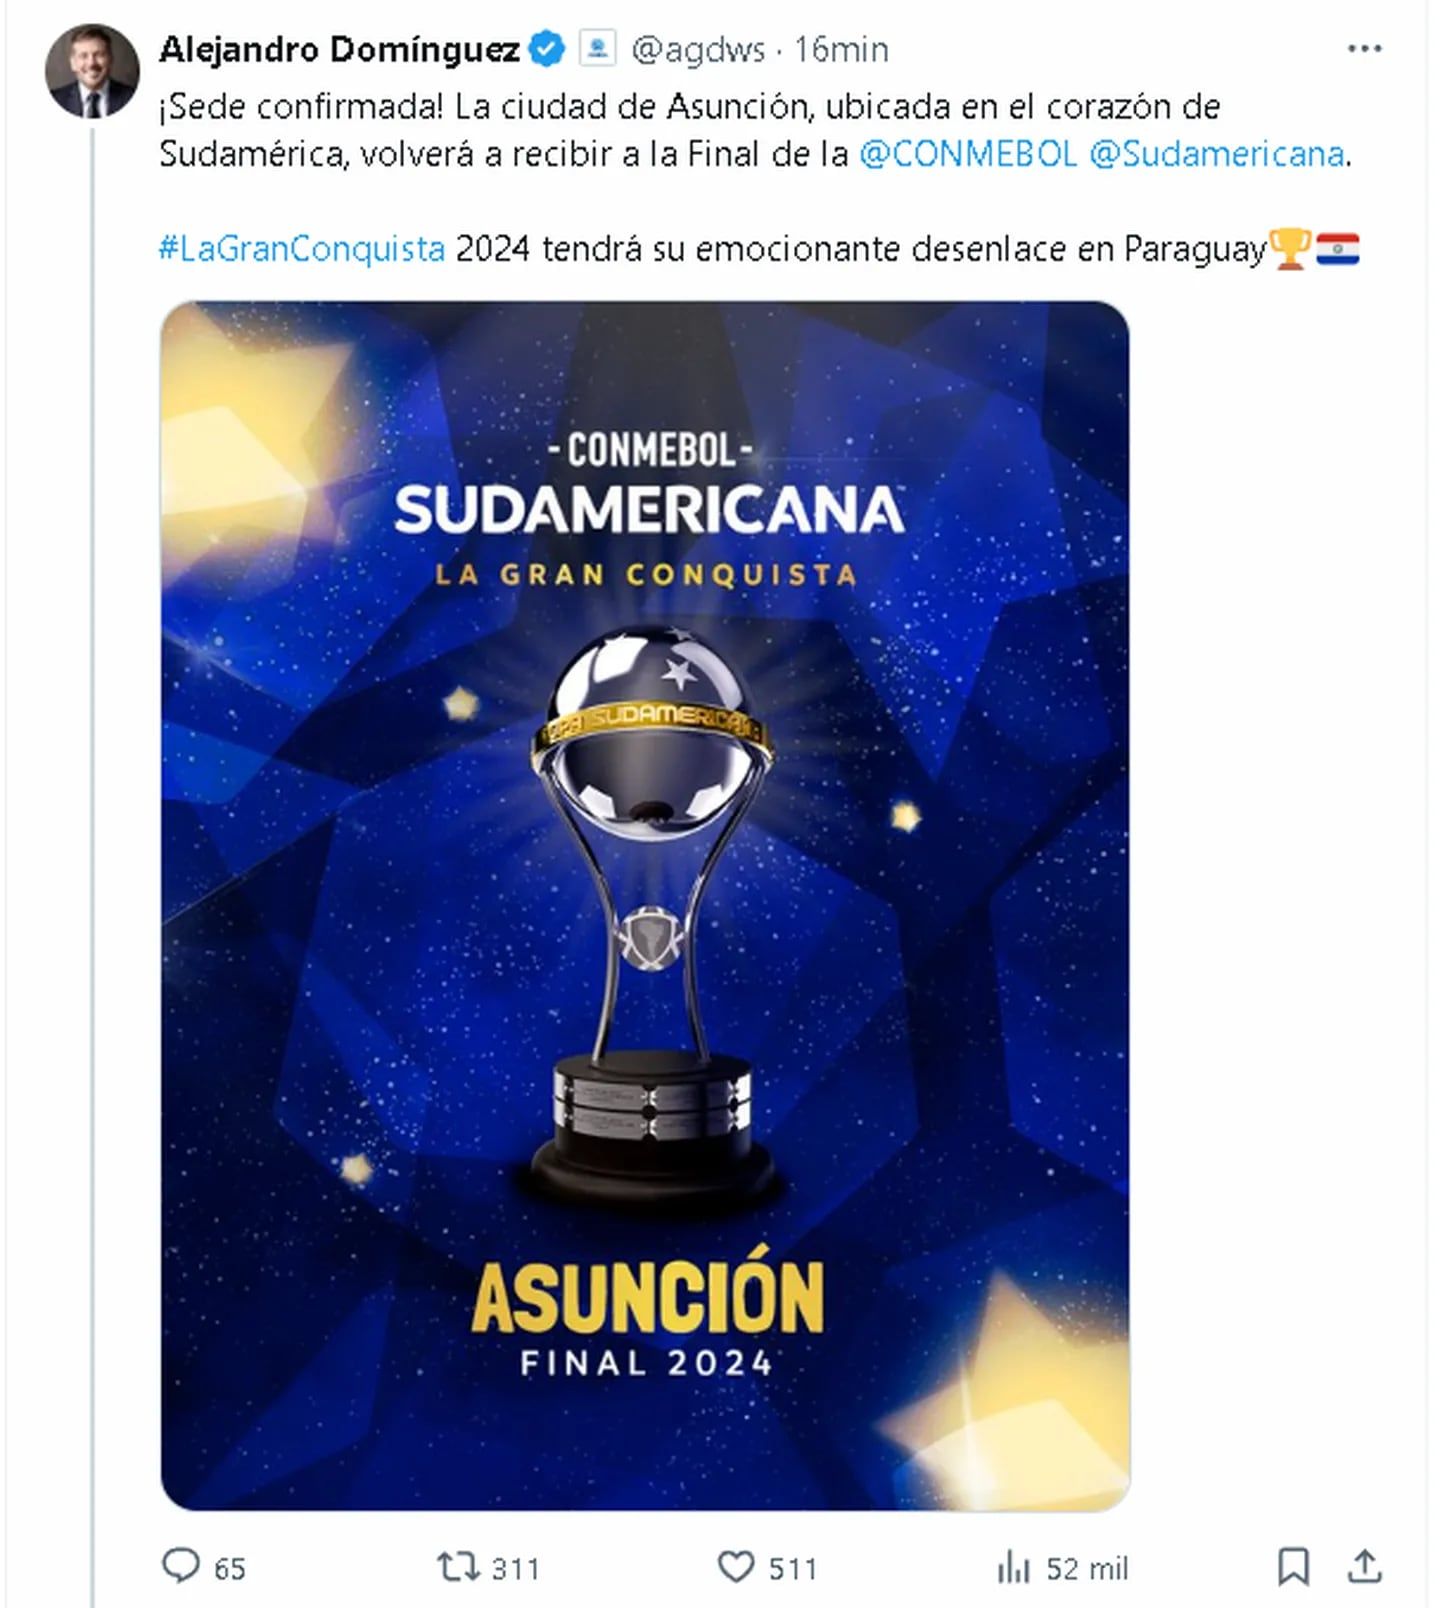Click the blue verified checkmark badge
The width and height of the screenshot is (1440, 1608).
pyautogui.click(x=547, y=49)
